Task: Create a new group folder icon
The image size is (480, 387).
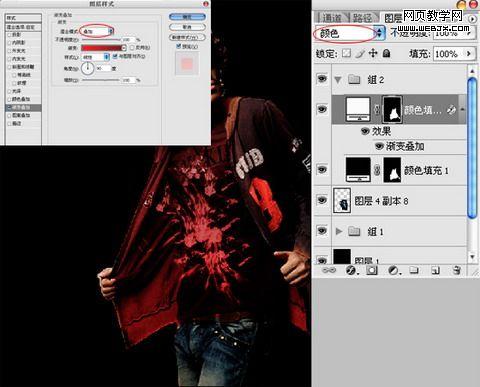Action: [414, 270]
